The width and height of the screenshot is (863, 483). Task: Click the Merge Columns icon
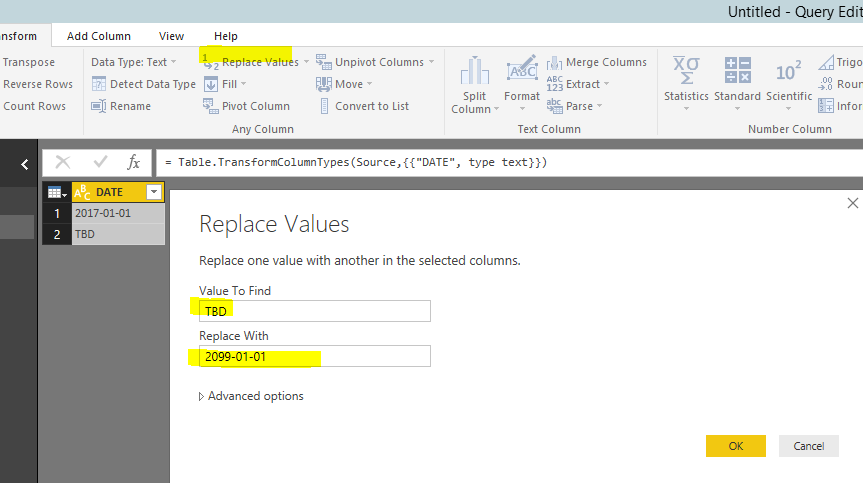555,62
